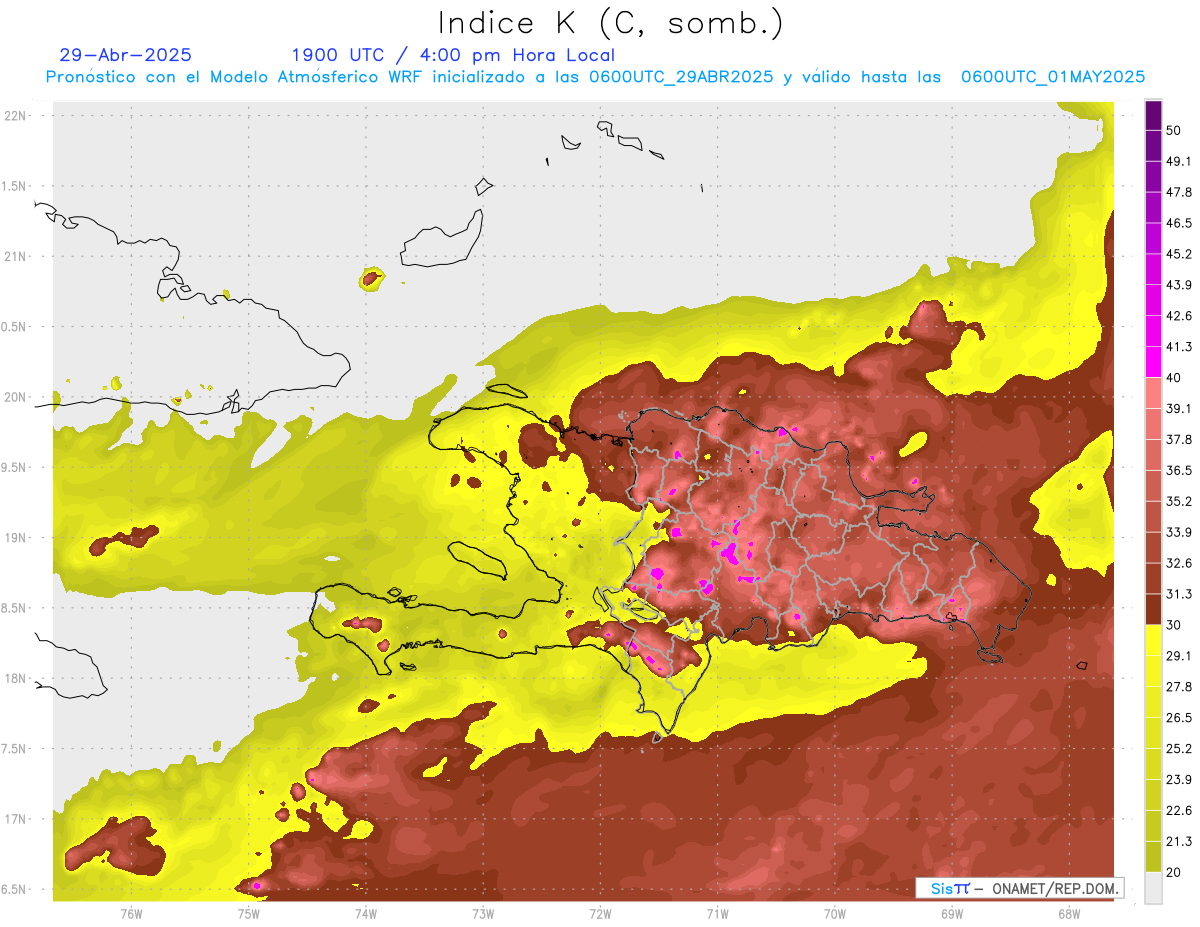1200x927 pixels.
Task: Click the longitude axis label "73W"
Action: [483, 914]
